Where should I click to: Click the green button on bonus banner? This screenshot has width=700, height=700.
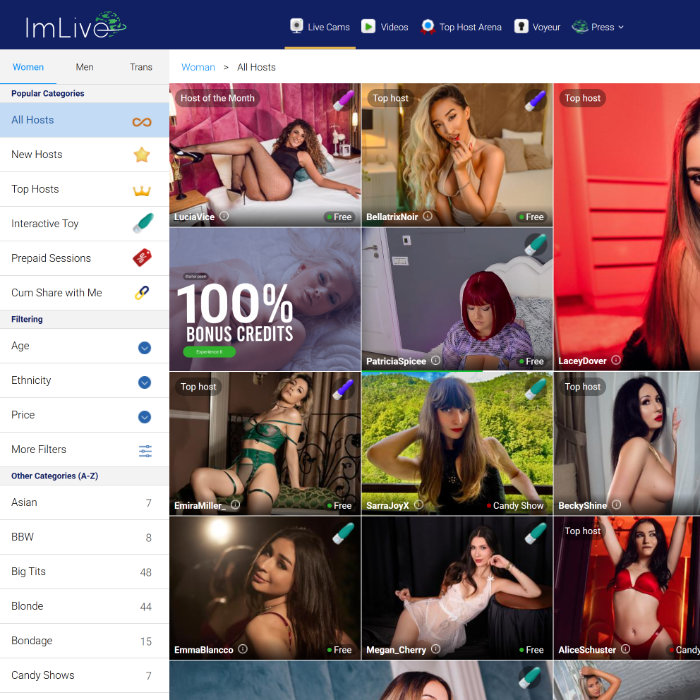coord(209,352)
